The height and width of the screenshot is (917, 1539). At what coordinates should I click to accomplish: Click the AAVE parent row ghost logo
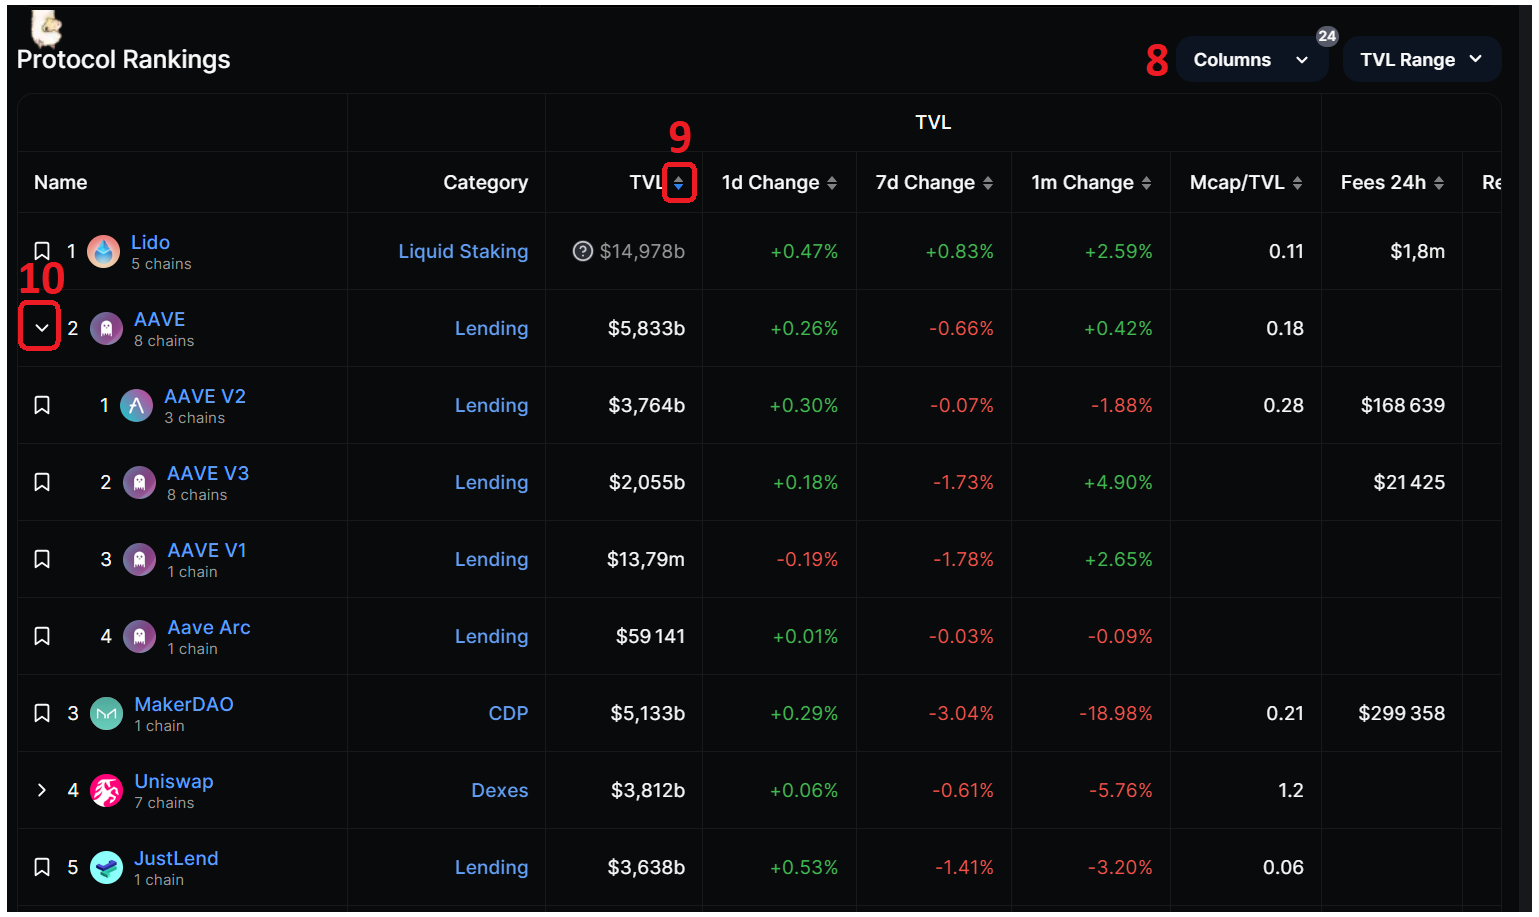106,328
